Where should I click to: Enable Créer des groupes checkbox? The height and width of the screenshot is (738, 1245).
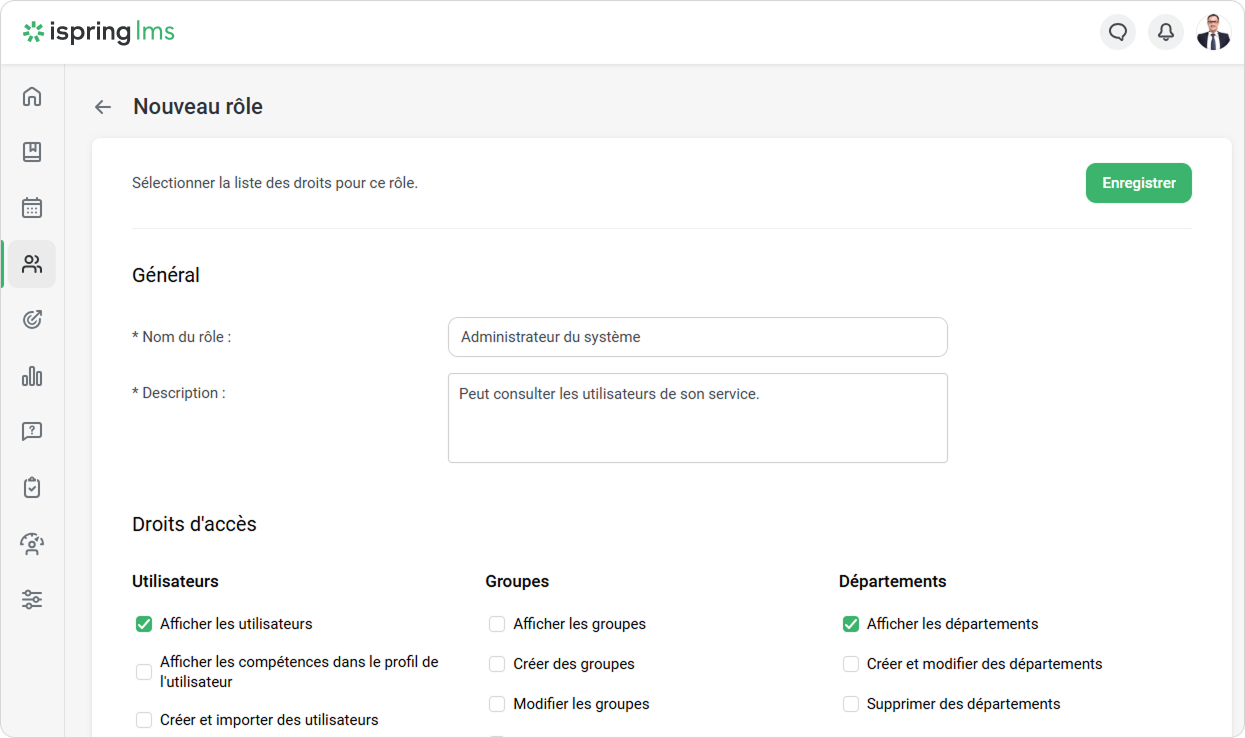(x=497, y=664)
